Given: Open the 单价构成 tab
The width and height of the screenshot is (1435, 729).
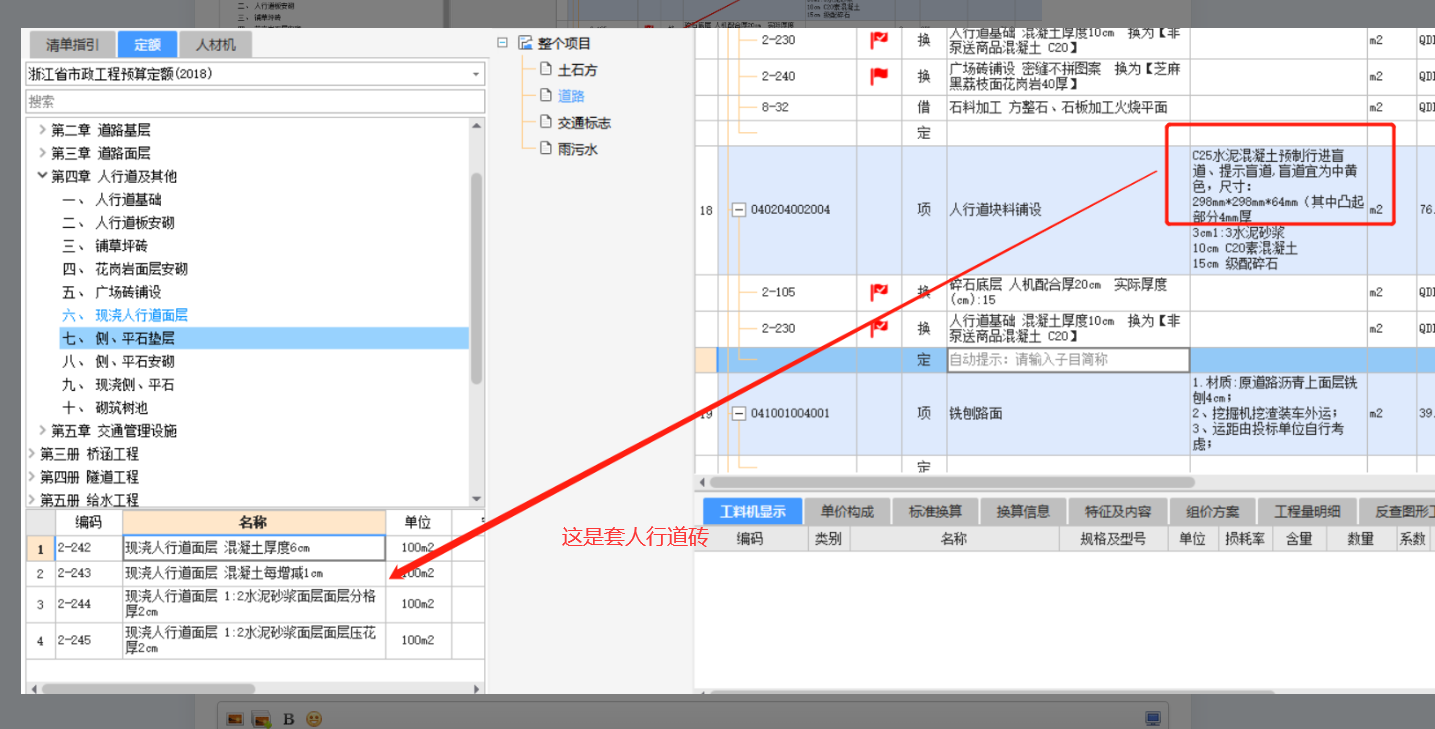Looking at the screenshot, I should (847, 511).
